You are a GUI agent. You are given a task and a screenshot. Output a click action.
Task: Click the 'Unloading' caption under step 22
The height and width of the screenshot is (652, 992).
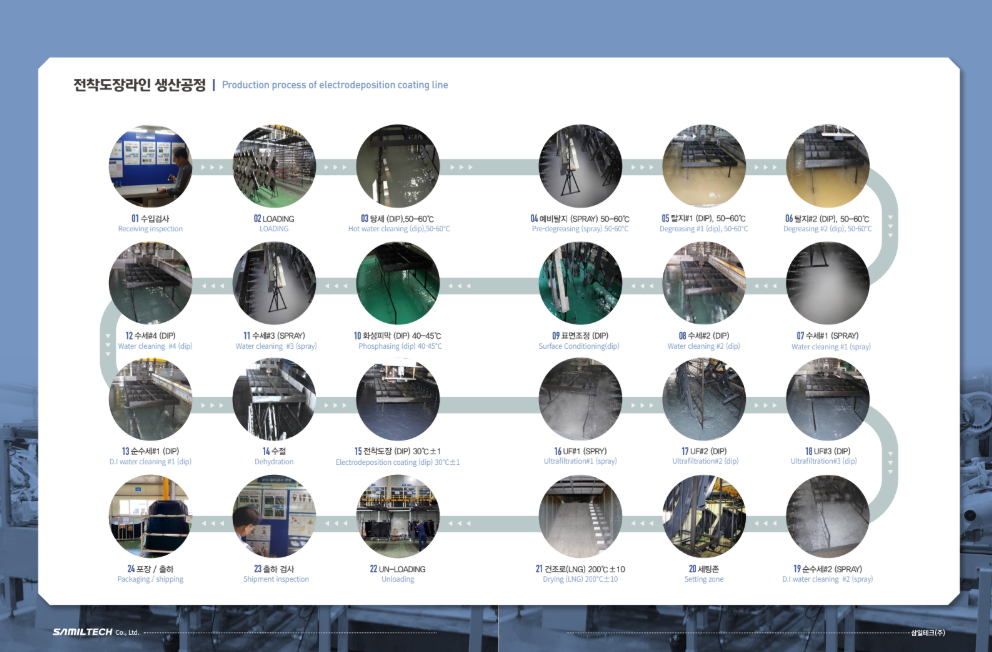click(x=397, y=579)
